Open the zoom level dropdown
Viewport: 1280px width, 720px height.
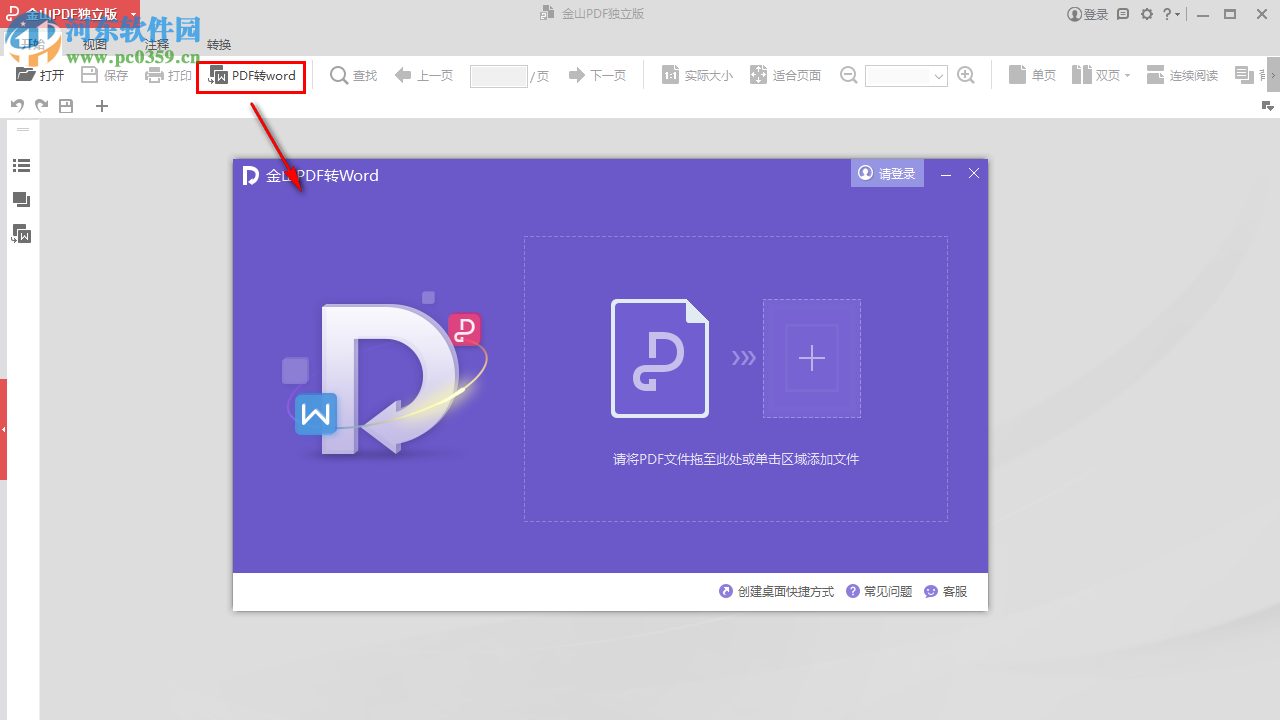(937, 76)
